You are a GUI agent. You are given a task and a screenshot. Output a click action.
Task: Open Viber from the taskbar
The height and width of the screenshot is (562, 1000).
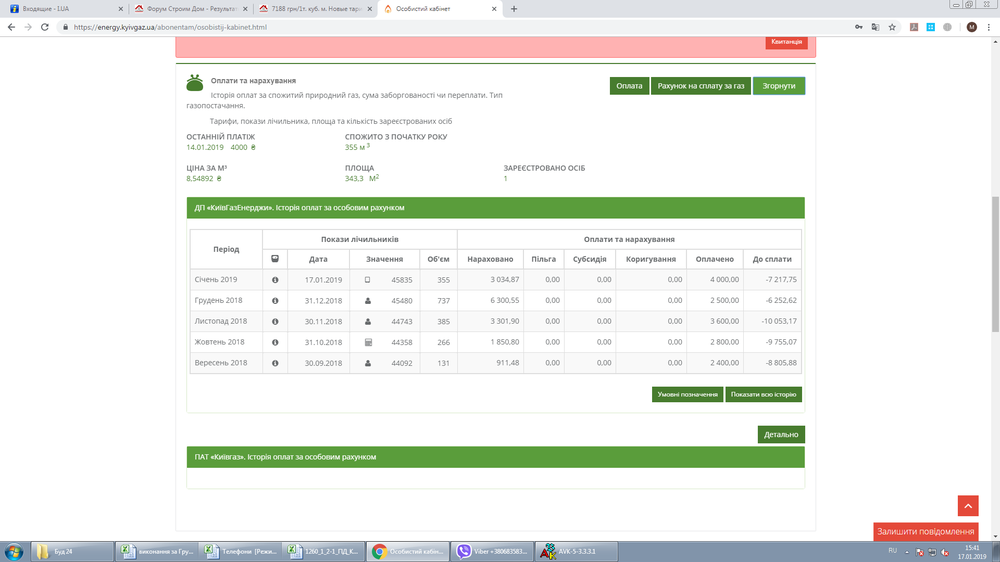(x=492, y=552)
